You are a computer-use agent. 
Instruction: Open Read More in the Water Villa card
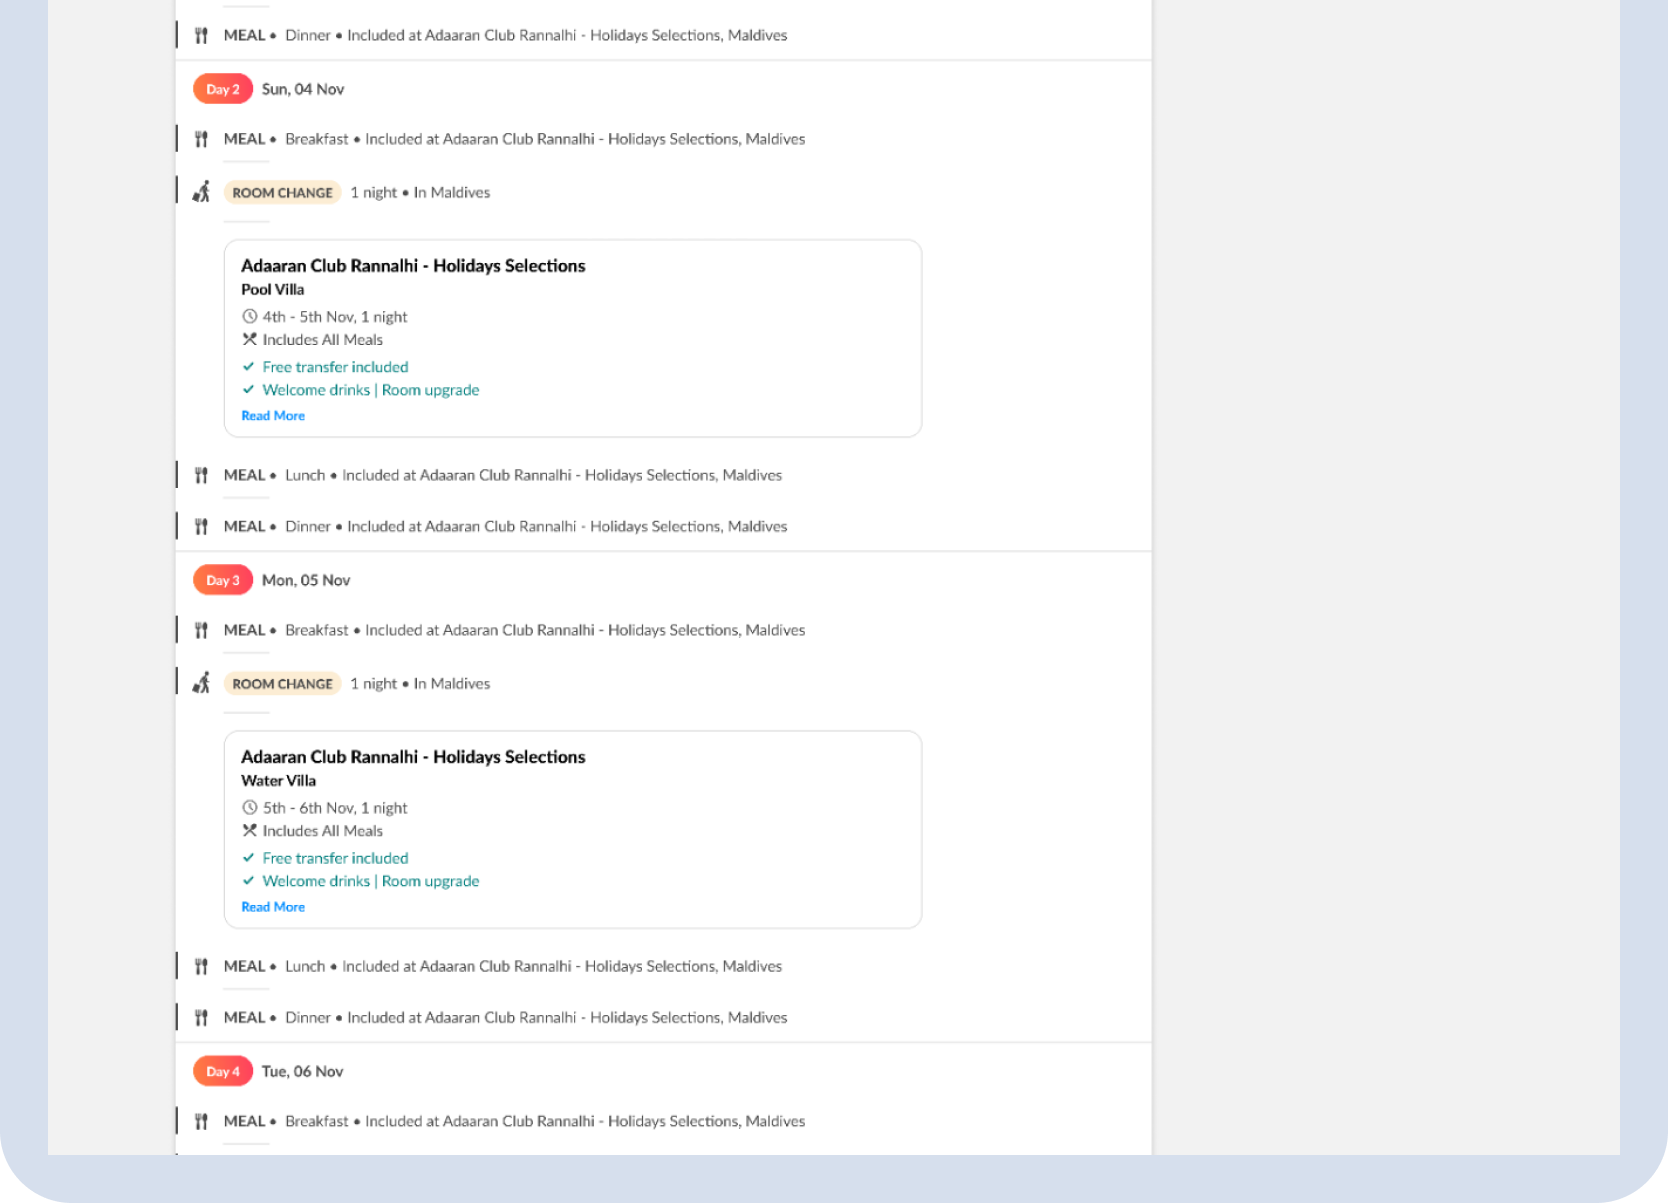(x=273, y=907)
